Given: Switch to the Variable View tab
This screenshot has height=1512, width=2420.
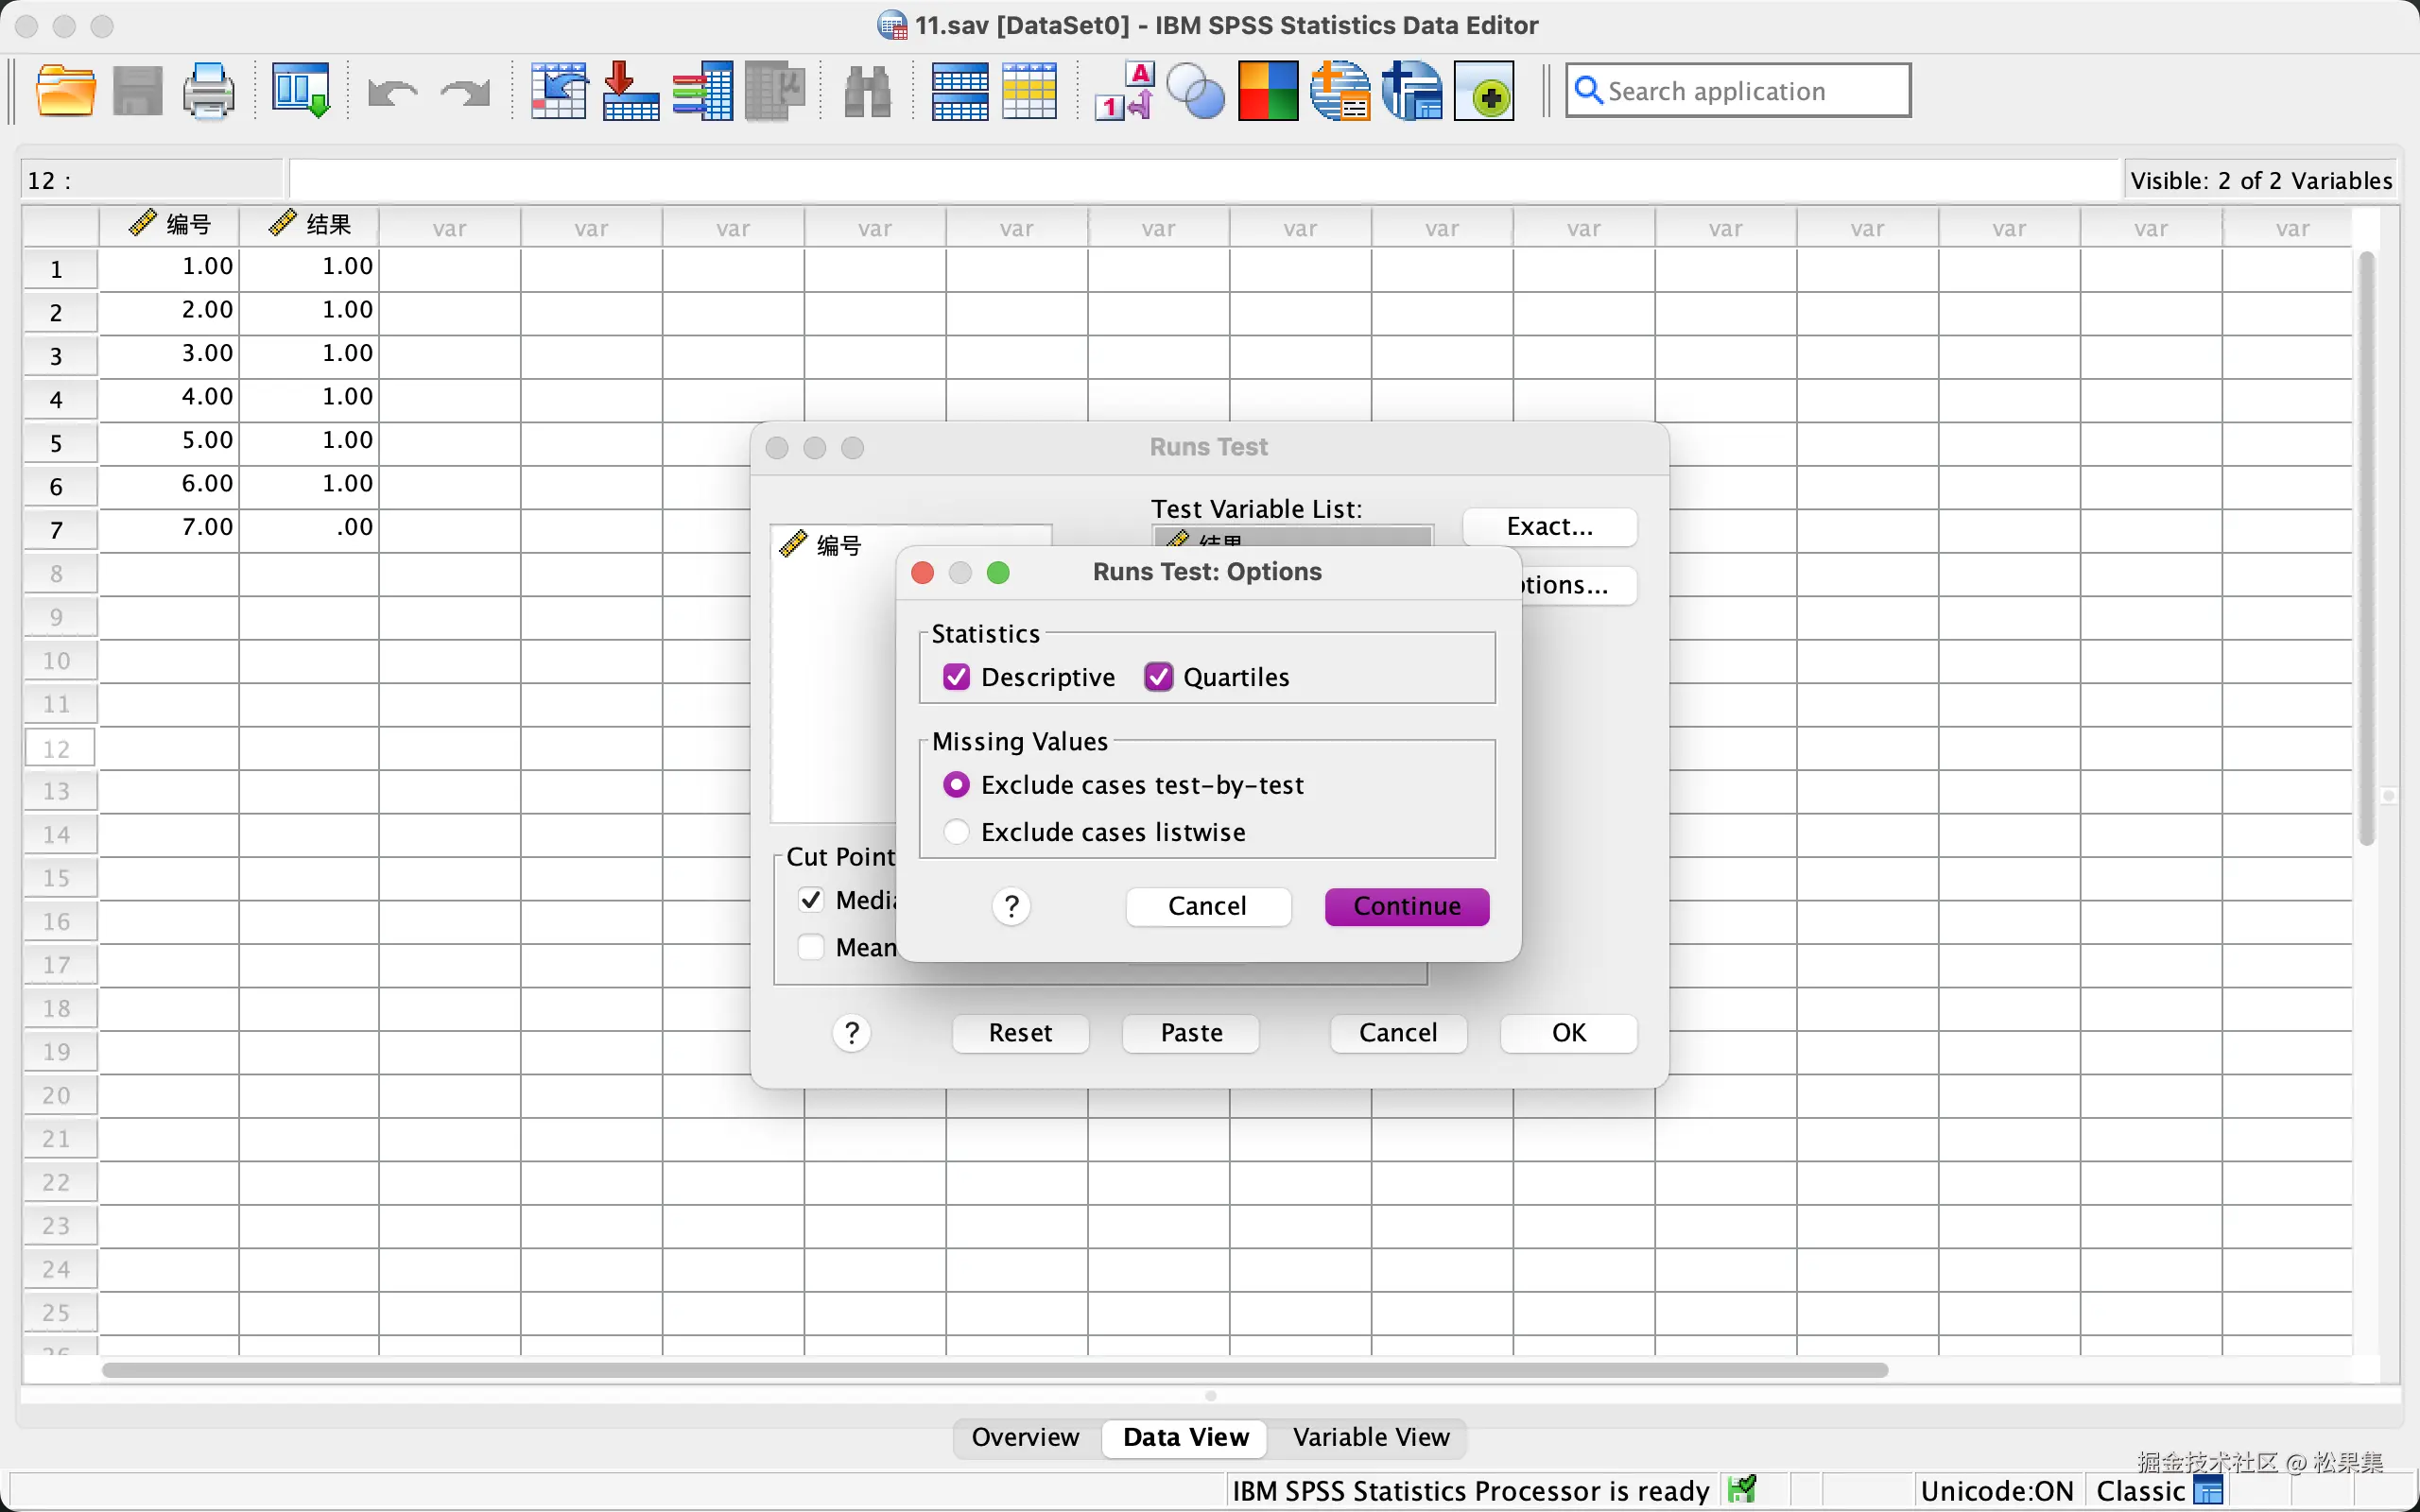Looking at the screenshot, I should point(1370,1437).
